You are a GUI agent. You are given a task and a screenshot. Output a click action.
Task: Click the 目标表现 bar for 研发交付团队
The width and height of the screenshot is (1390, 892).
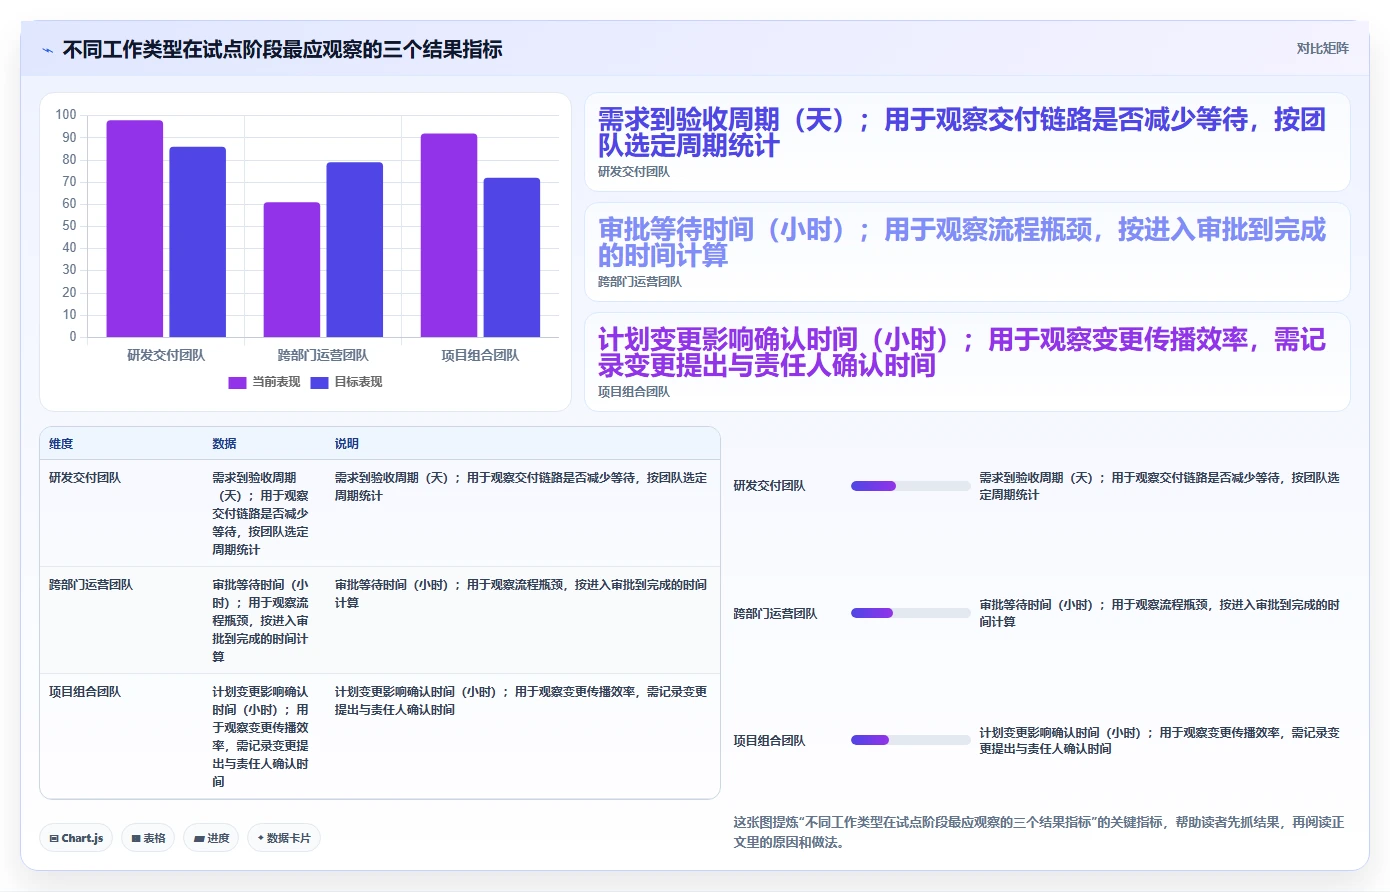point(197,242)
